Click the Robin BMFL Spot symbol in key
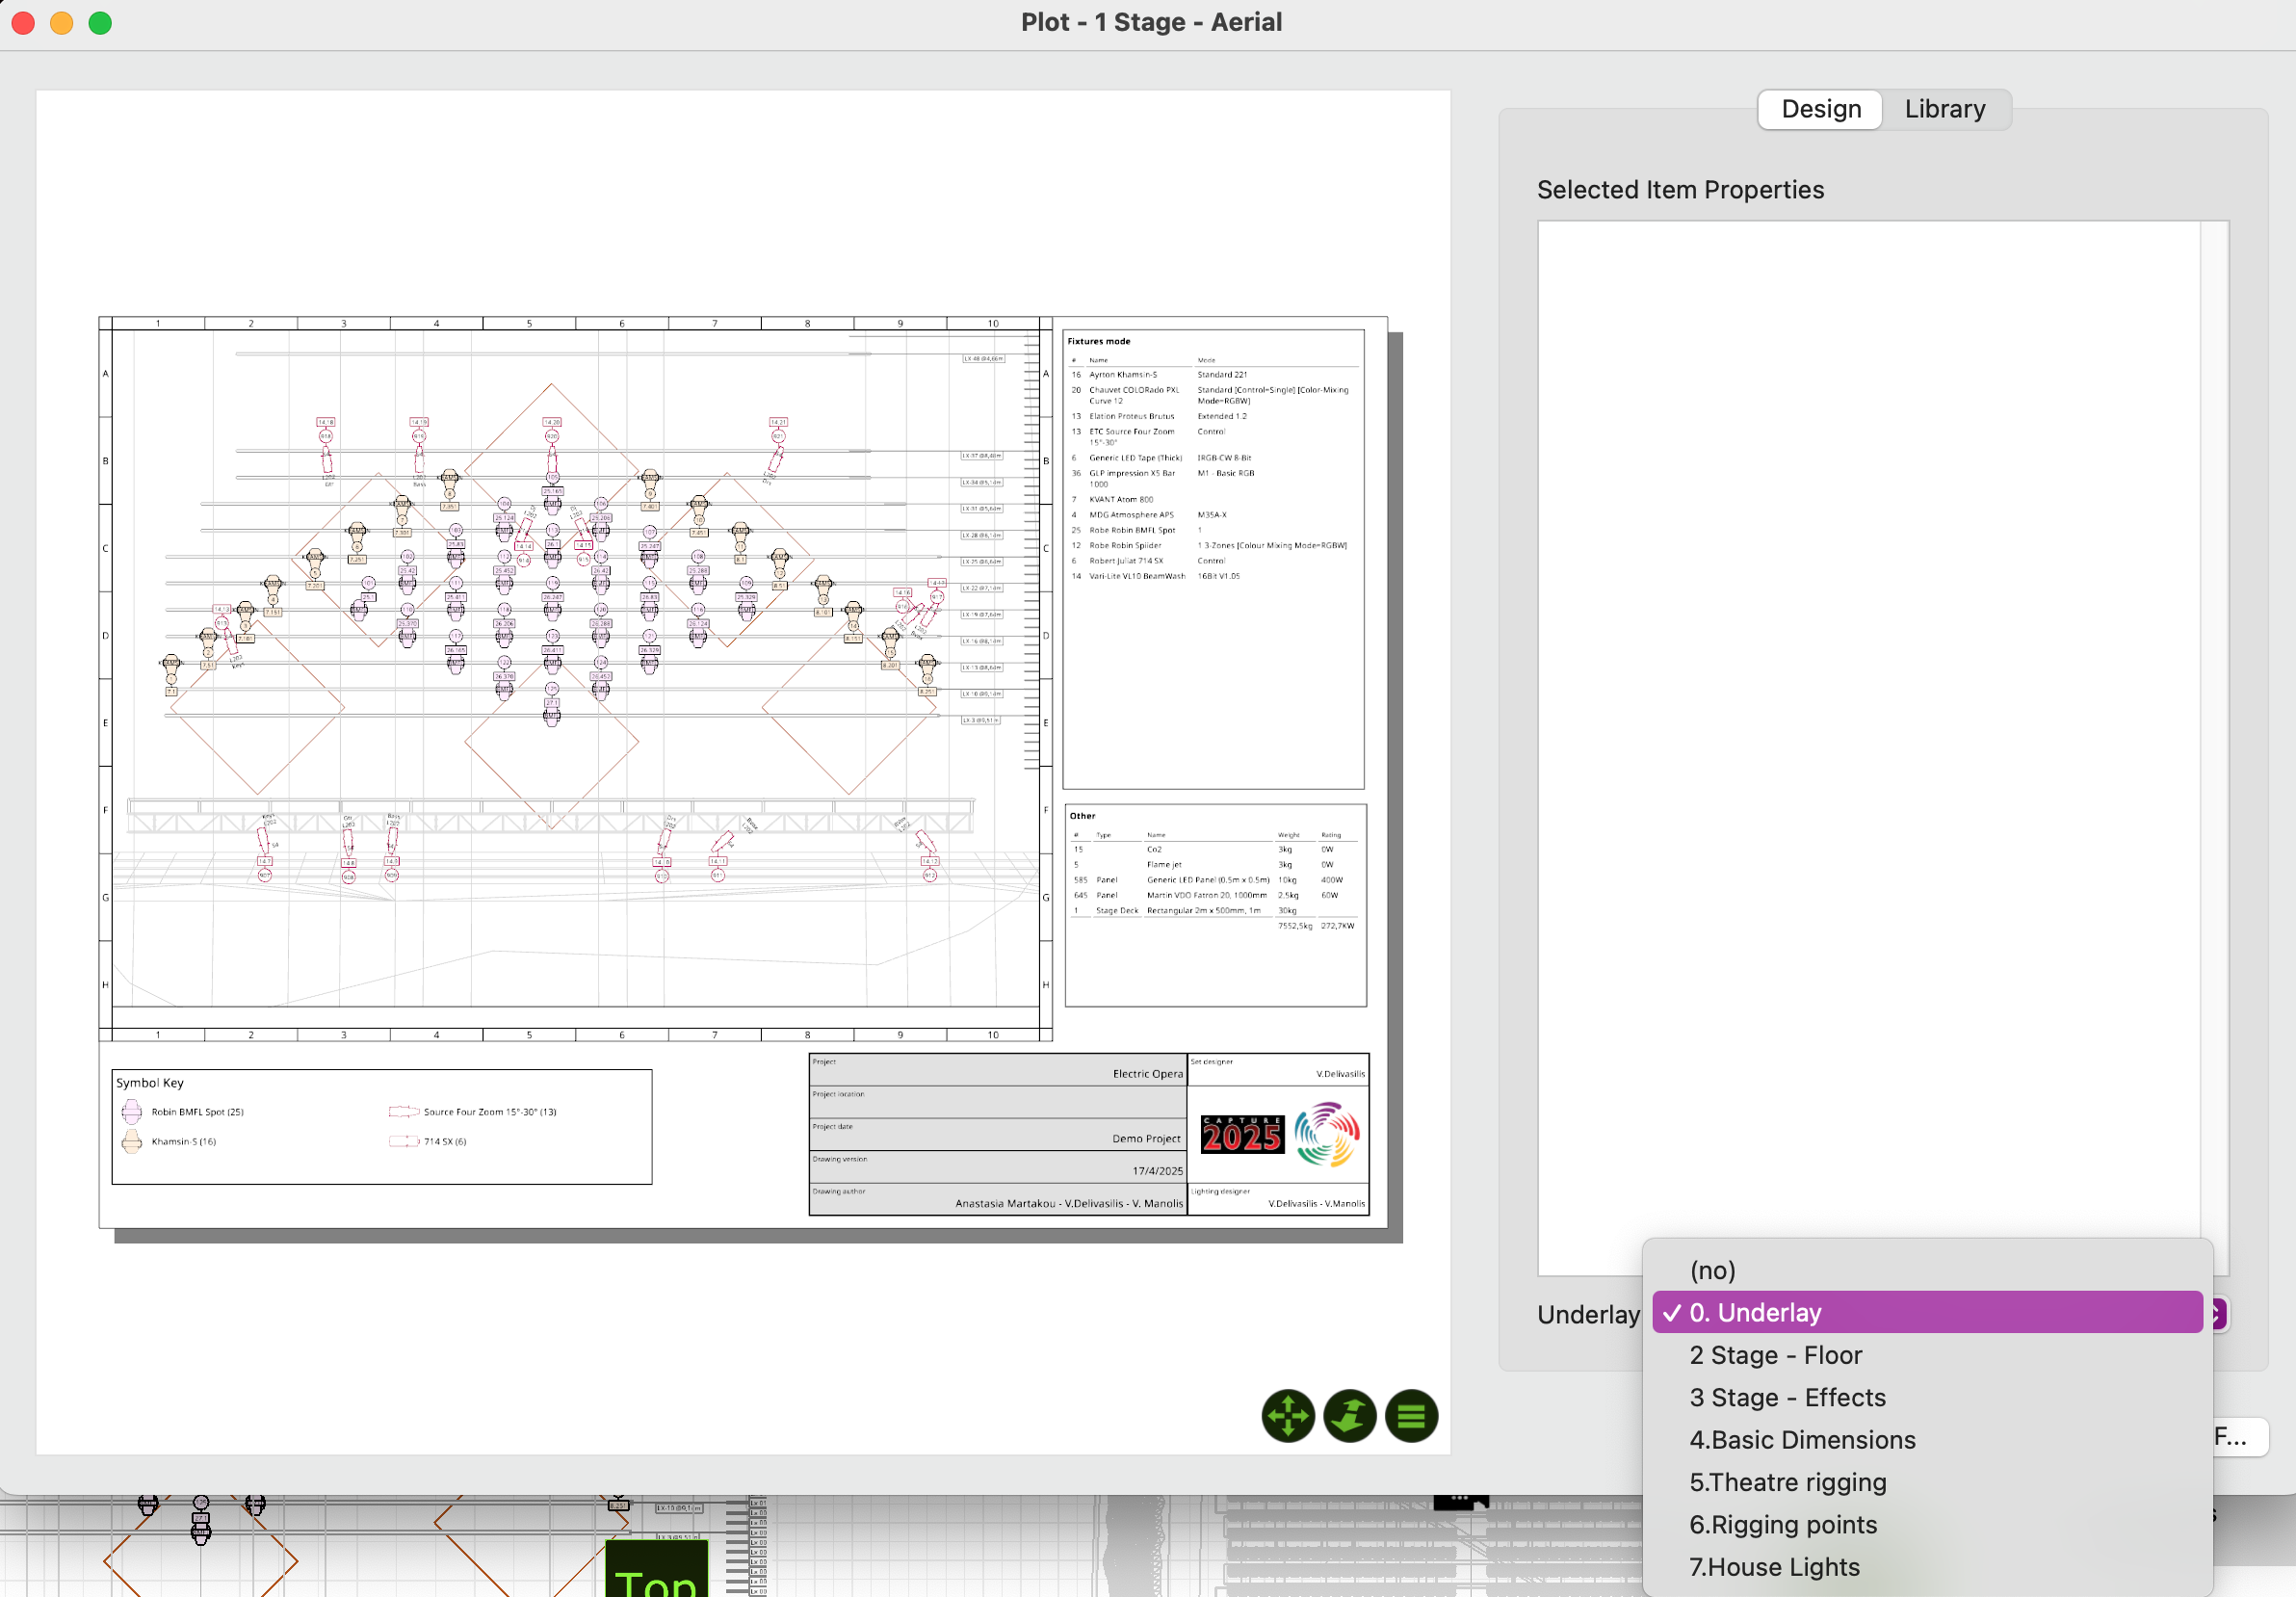The image size is (2296, 1597). coord(132,1112)
